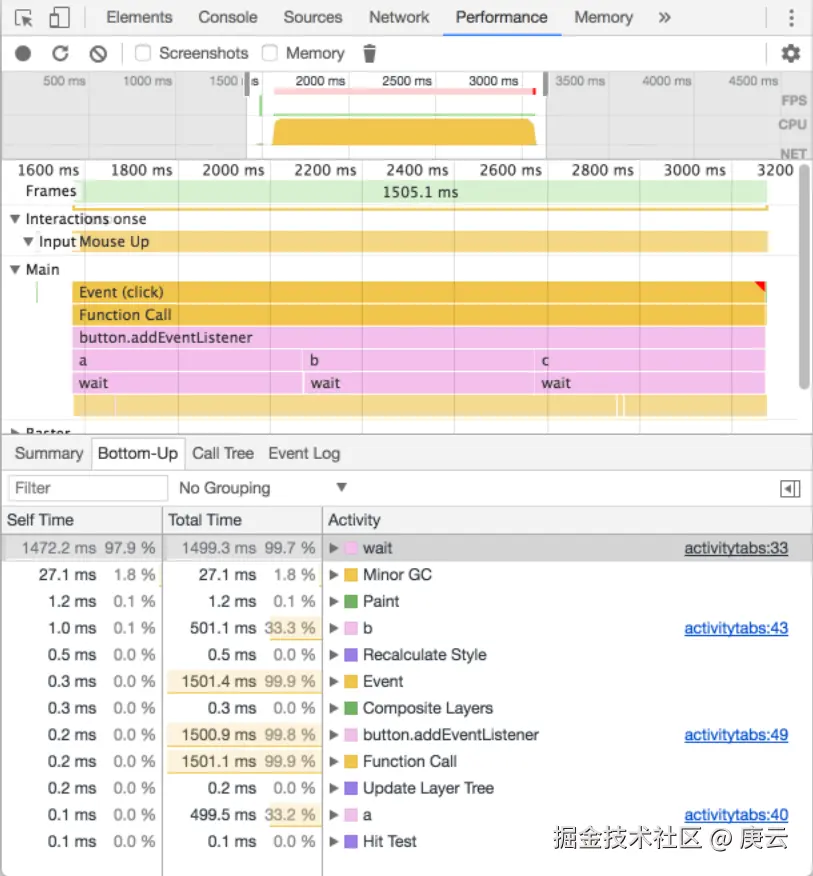The height and width of the screenshot is (876, 813).
Task: Click the inspect element cursor icon
Action: 24,18
